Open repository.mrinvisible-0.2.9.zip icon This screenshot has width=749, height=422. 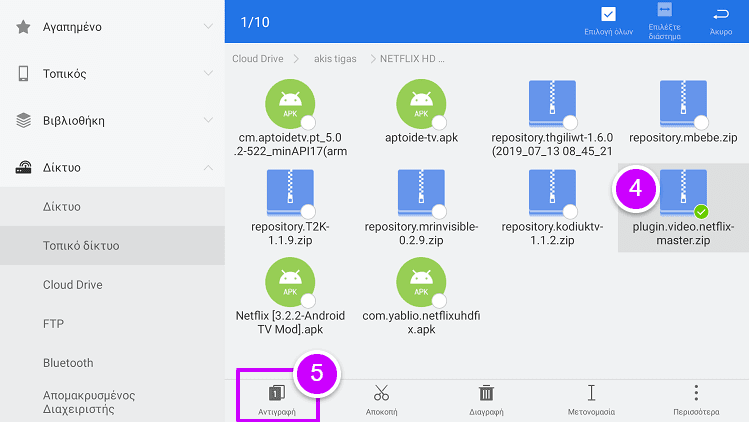click(x=421, y=193)
